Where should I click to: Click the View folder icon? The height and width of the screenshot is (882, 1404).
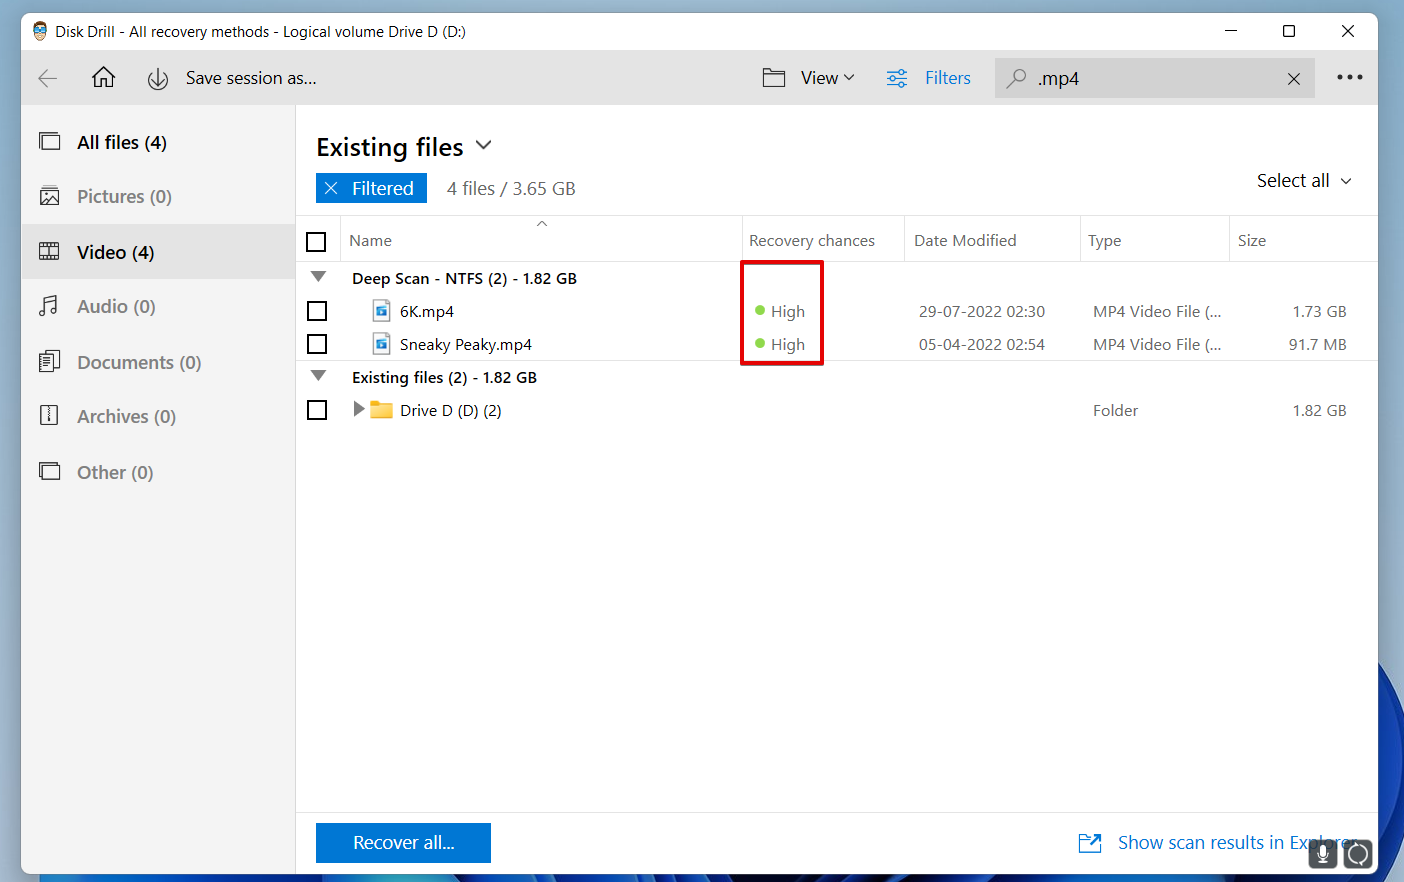774,78
